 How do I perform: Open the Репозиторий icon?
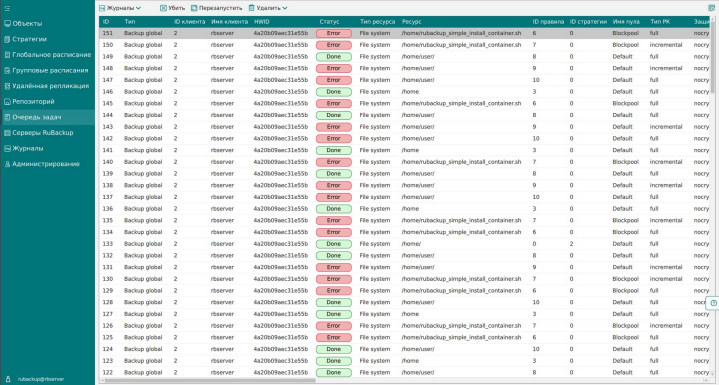pos(7,102)
